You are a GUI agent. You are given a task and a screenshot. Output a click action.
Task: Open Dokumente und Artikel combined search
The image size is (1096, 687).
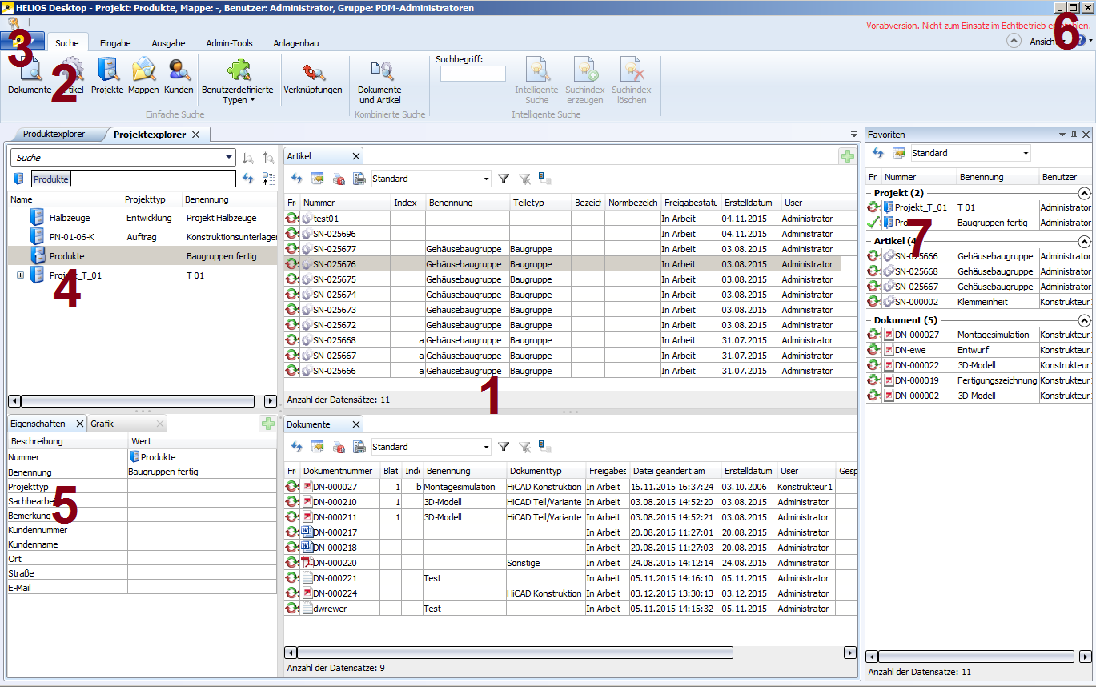379,74
